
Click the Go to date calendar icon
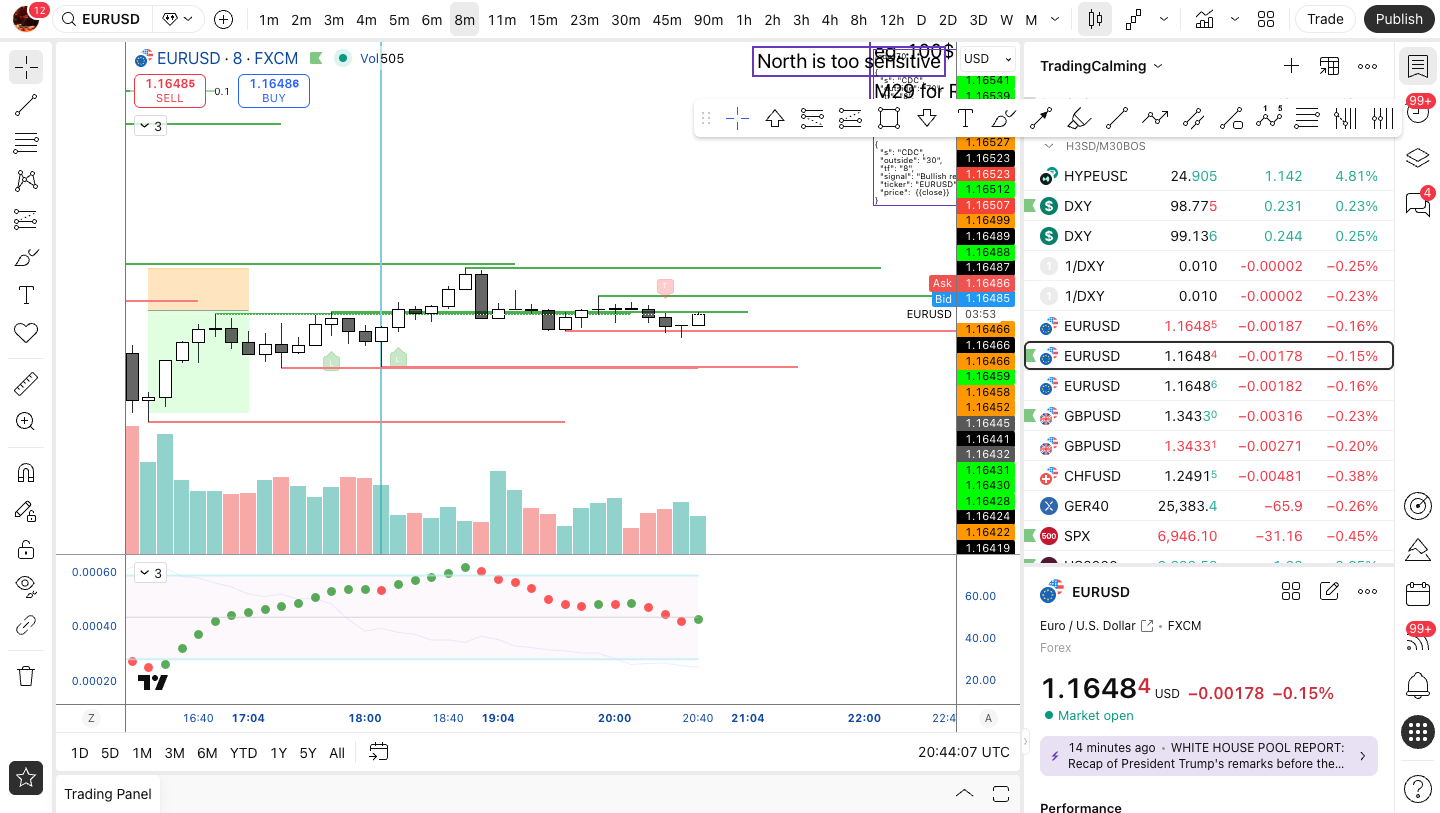pyautogui.click(x=378, y=752)
